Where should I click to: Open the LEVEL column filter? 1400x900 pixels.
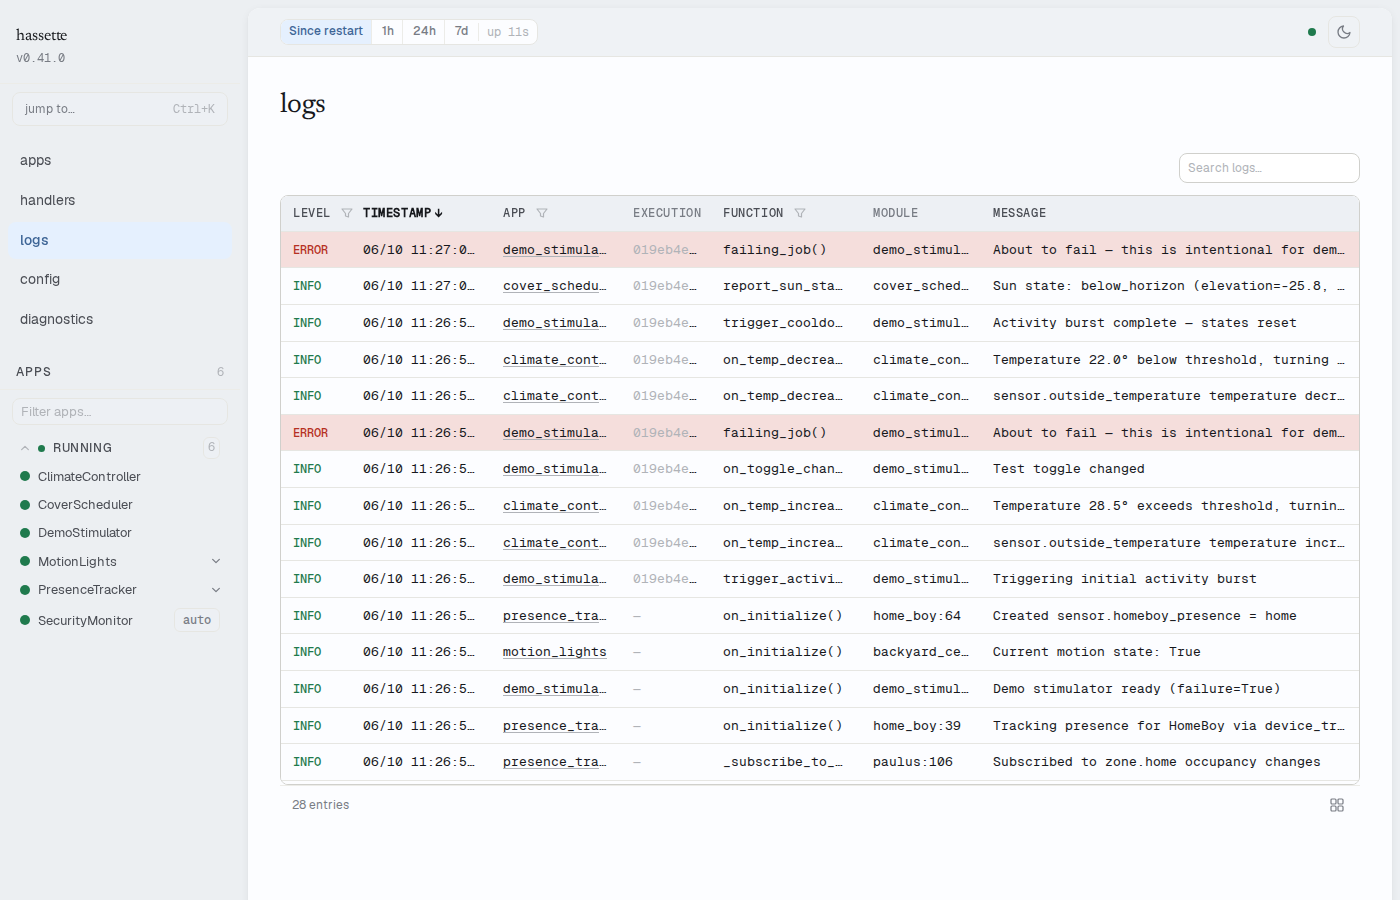(347, 213)
